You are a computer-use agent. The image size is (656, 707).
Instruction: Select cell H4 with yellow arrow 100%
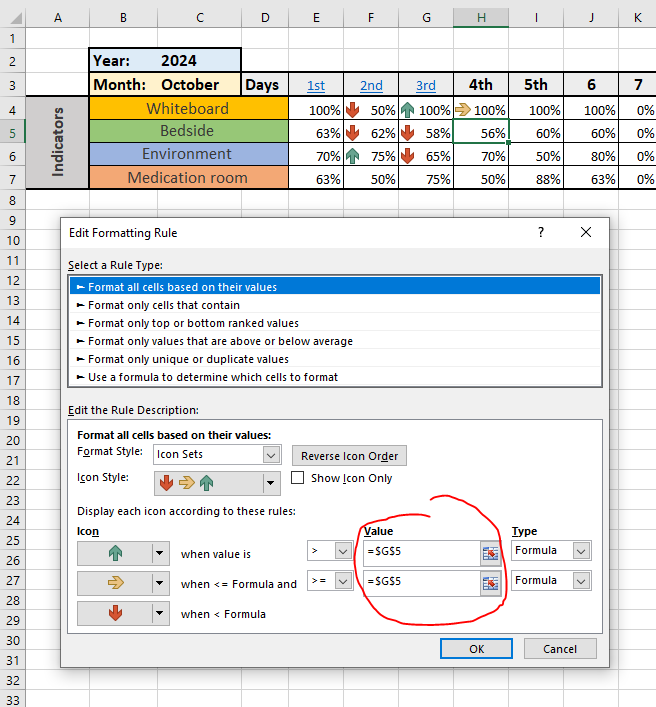[x=481, y=109]
